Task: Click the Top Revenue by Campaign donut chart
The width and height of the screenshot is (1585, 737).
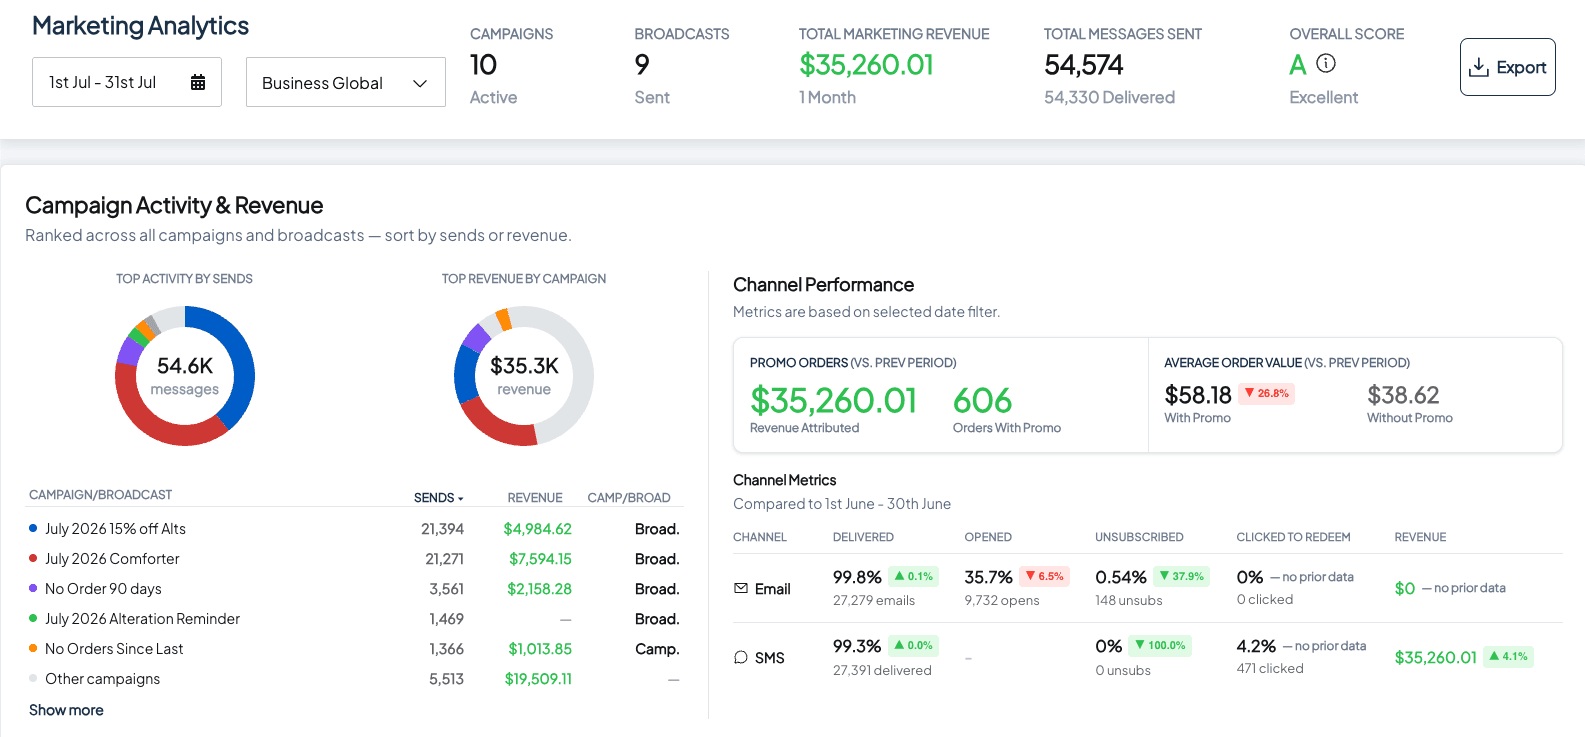Action: (x=524, y=376)
